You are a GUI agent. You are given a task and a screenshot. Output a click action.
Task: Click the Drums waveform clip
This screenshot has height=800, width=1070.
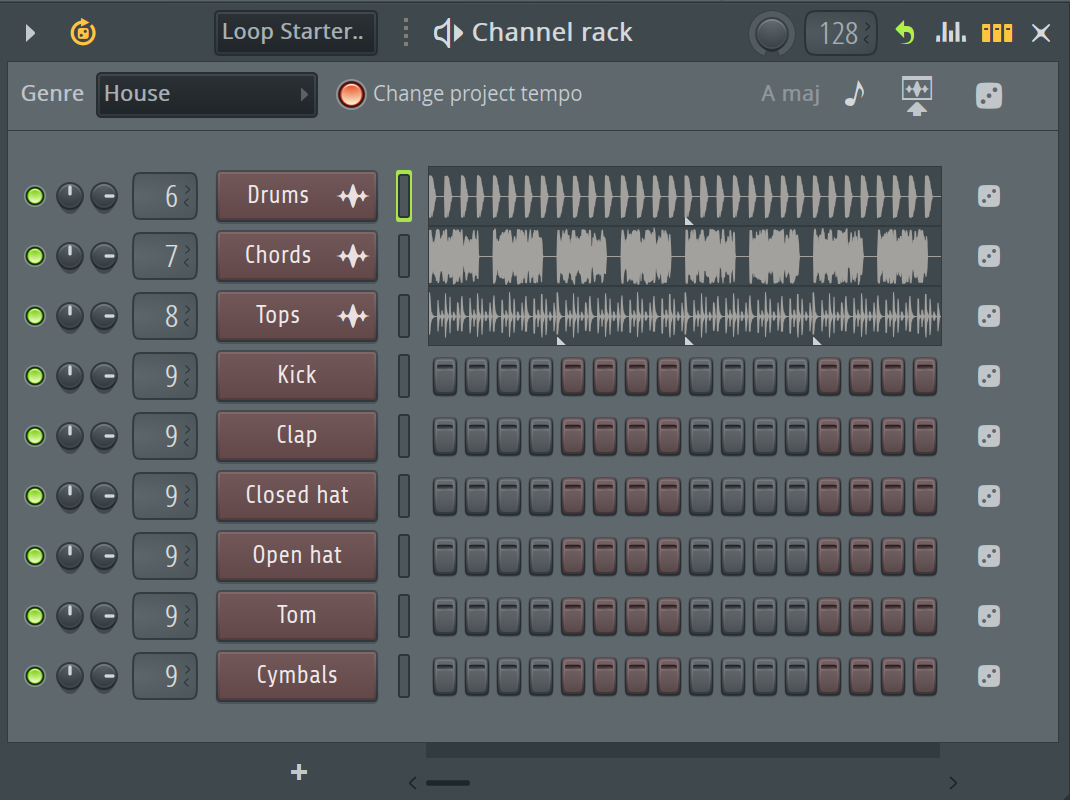click(x=684, y=196)
